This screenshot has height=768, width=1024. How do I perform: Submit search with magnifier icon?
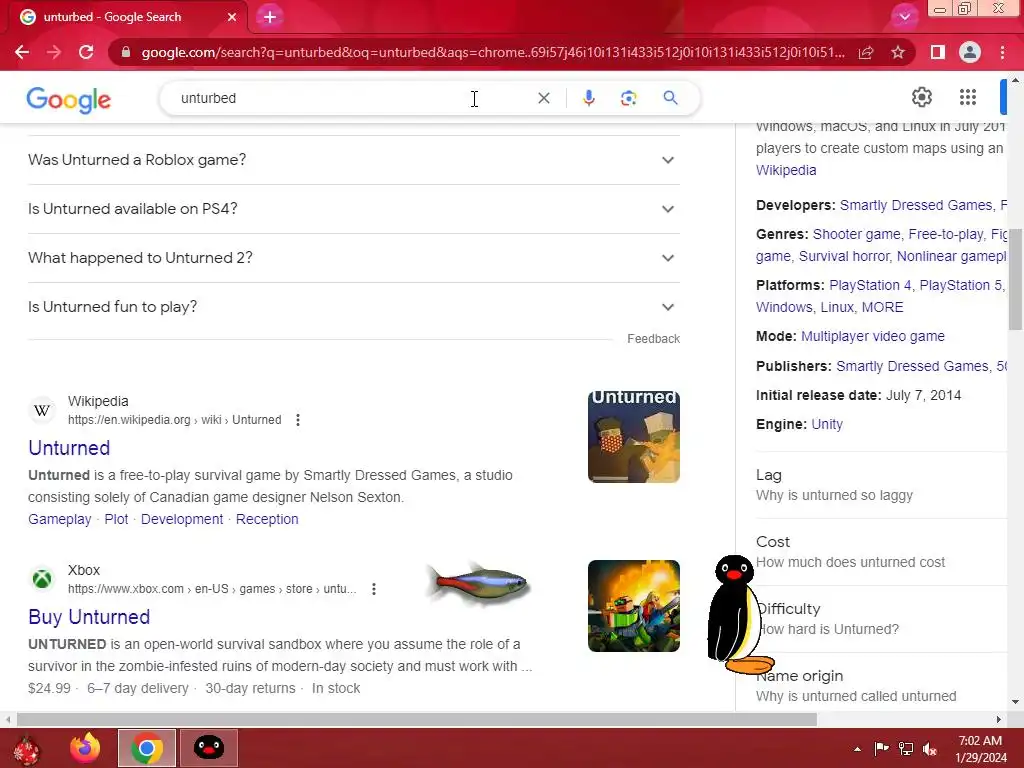click(670, 98)
